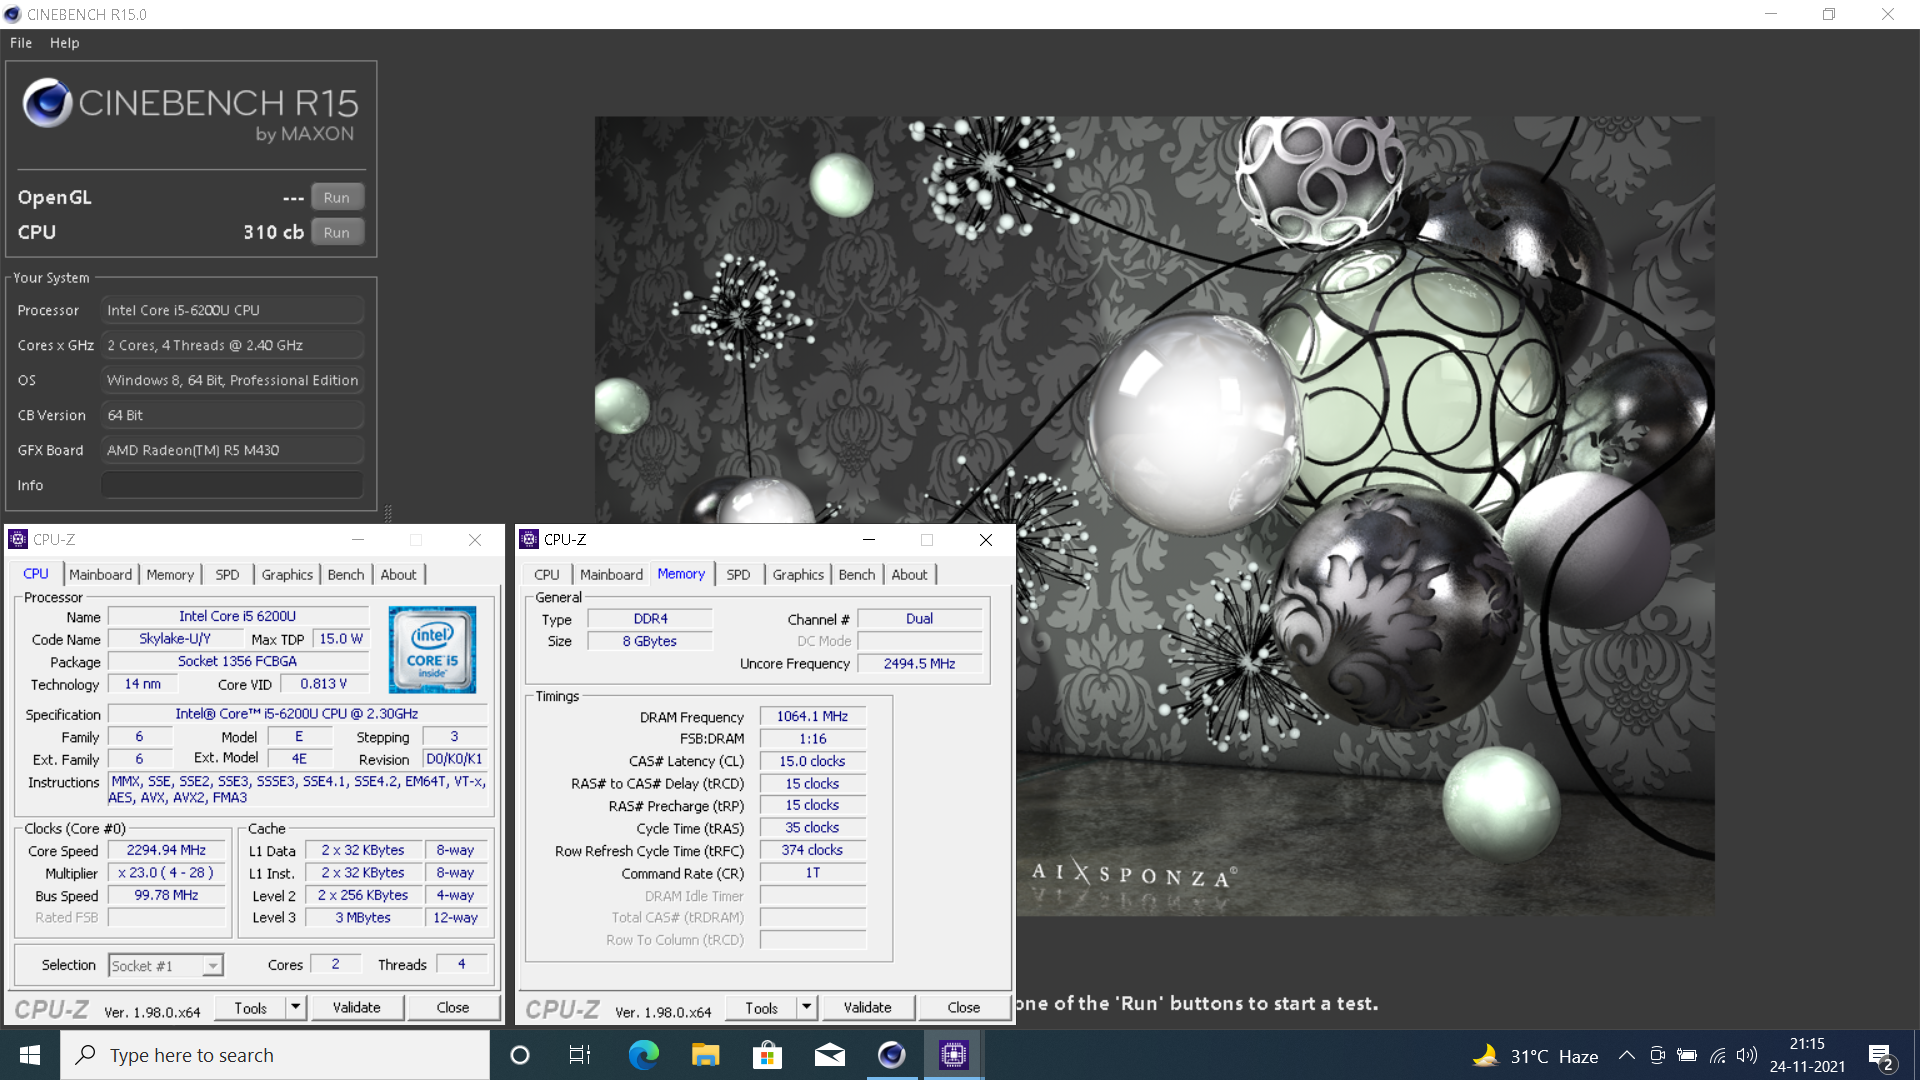Minimize the Cinebench window
Screen dimensions: 1920x1080
pyautogui.click(x=1771, y=14)
